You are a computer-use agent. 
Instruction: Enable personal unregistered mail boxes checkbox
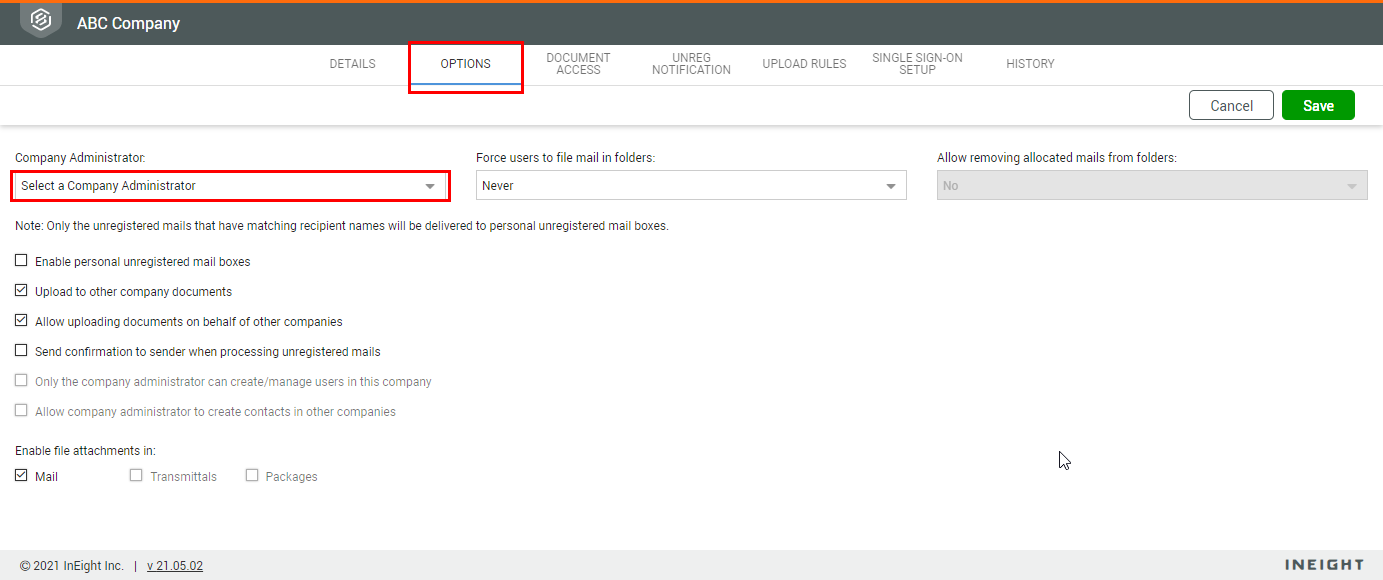click(21, 261)
